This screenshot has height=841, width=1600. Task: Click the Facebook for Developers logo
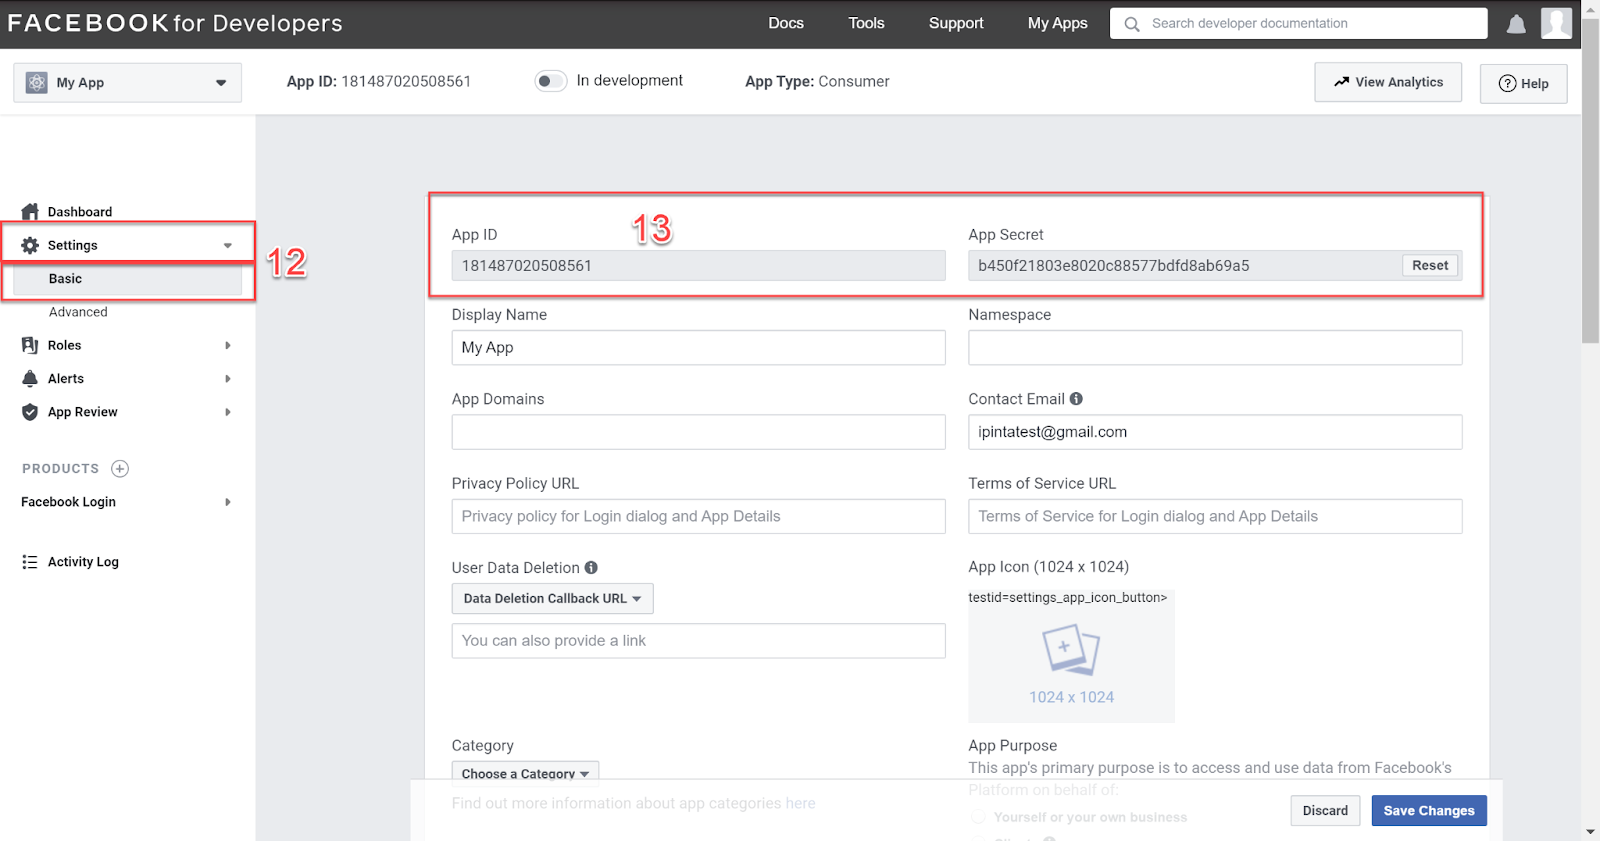click(x=175, y=23)
